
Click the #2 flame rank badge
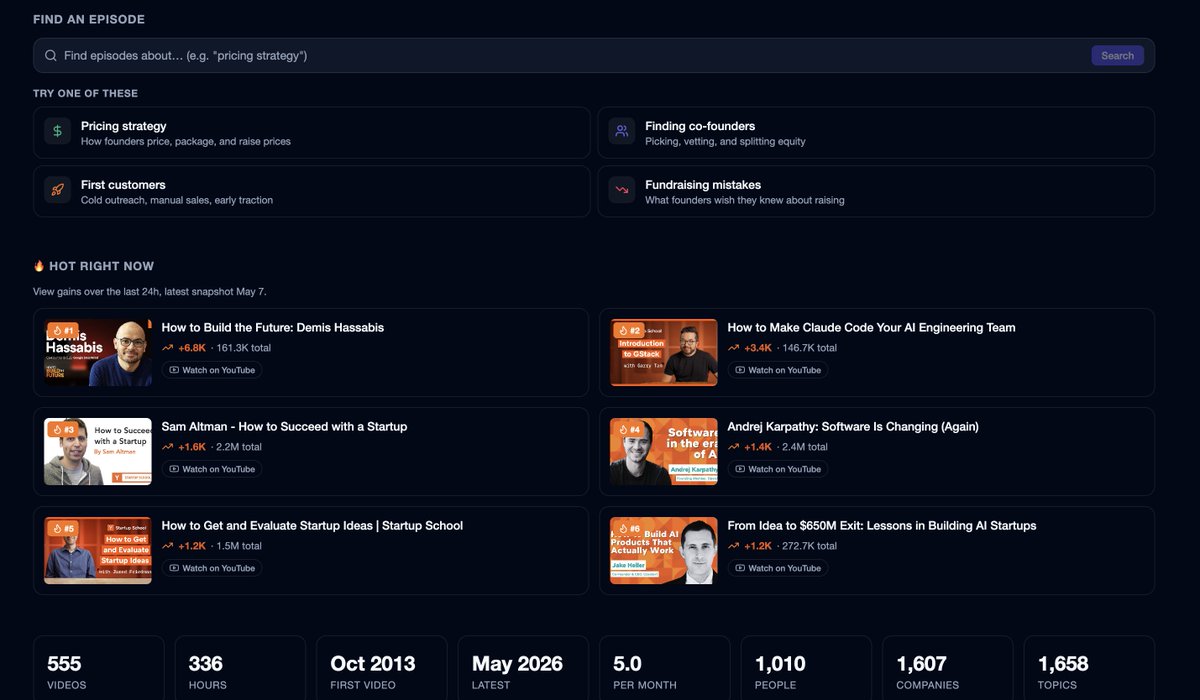(x=629, y=330)
